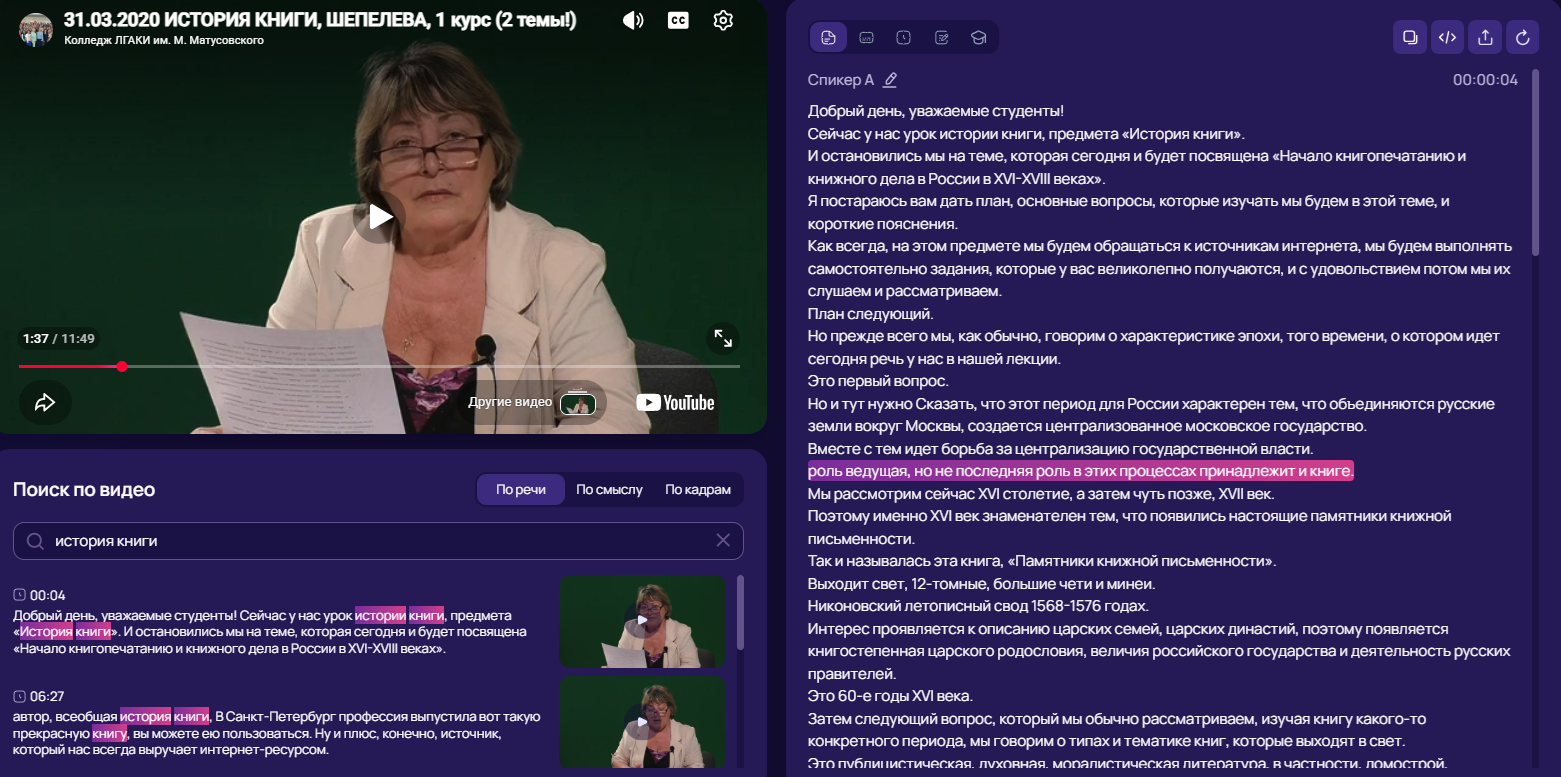The width and height of the screenshot is (1561, 777).
Task: Regenerate the transcript with the refresh icon
Action: 1523,38
